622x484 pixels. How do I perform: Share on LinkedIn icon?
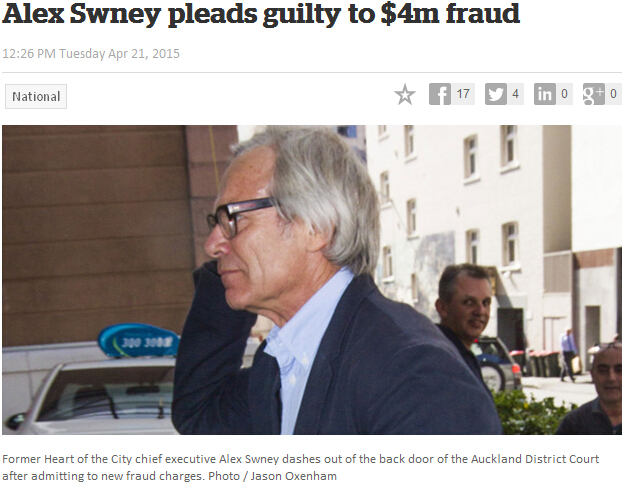[x=545, y=94]
